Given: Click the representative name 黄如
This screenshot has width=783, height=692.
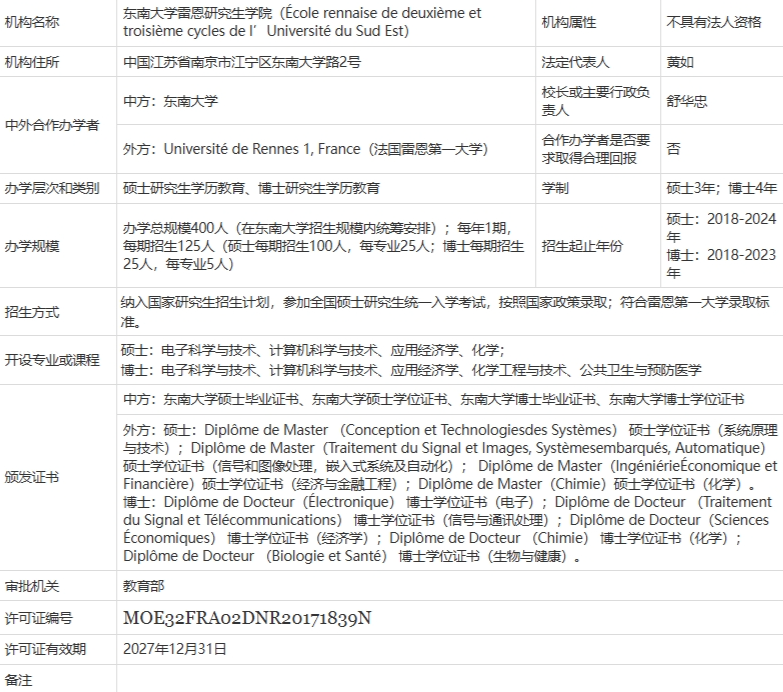Looking at the screenshot, I should (x=680, y=62).
